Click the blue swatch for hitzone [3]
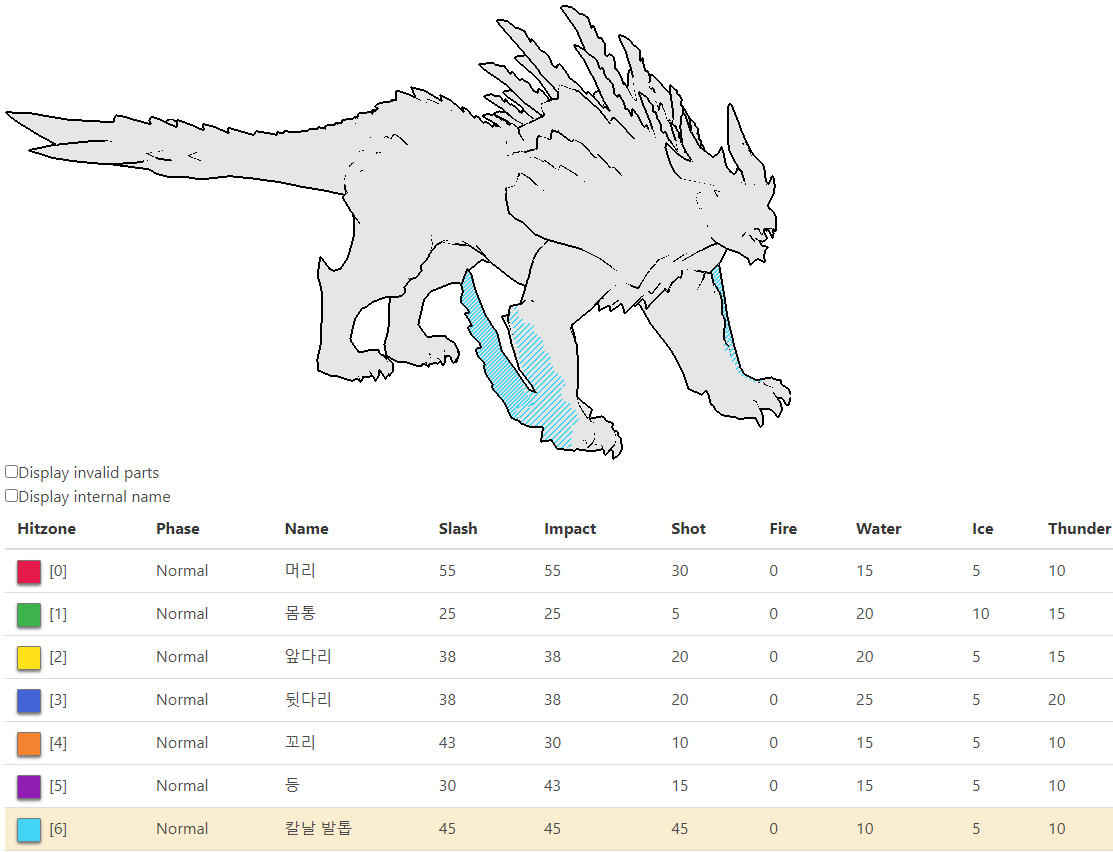This screenshot has width=1113, height=852. point(29,701)
